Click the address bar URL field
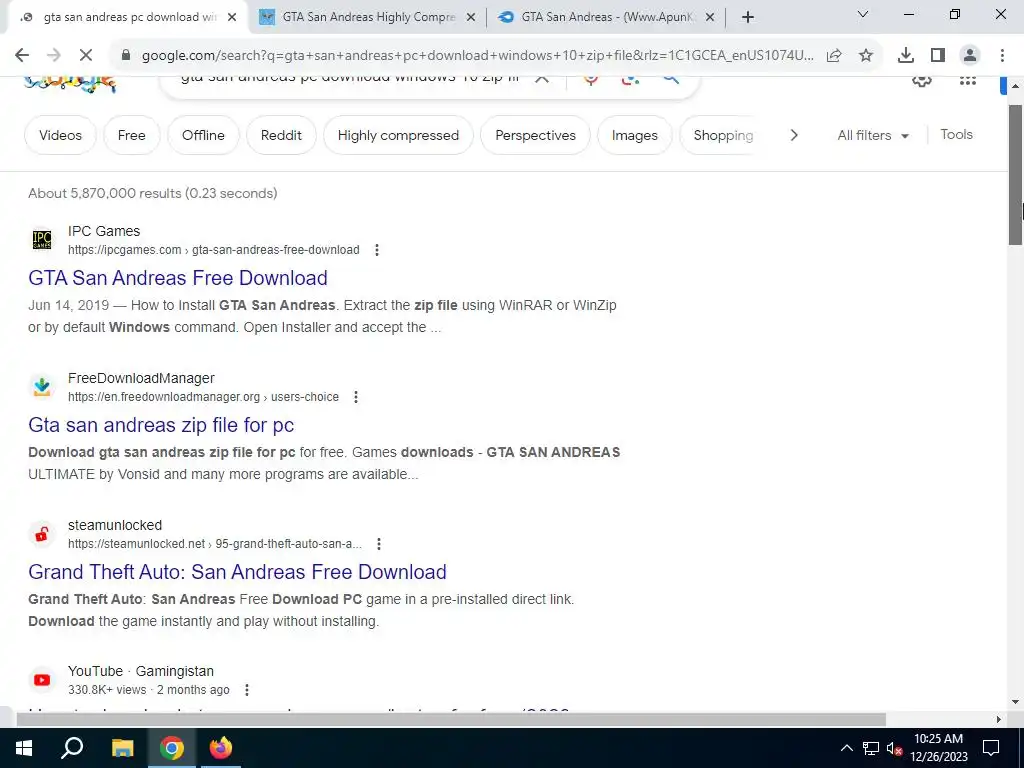Image resolution: width=1024 pixels, height=768 pixels. coord(477,56)
